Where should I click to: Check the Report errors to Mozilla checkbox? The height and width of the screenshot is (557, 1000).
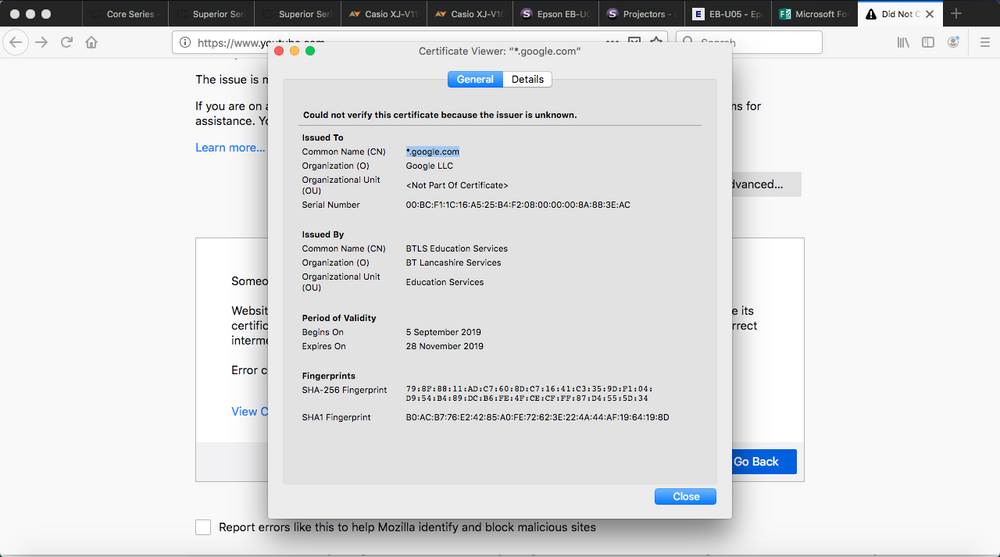[x=203, y=527]
